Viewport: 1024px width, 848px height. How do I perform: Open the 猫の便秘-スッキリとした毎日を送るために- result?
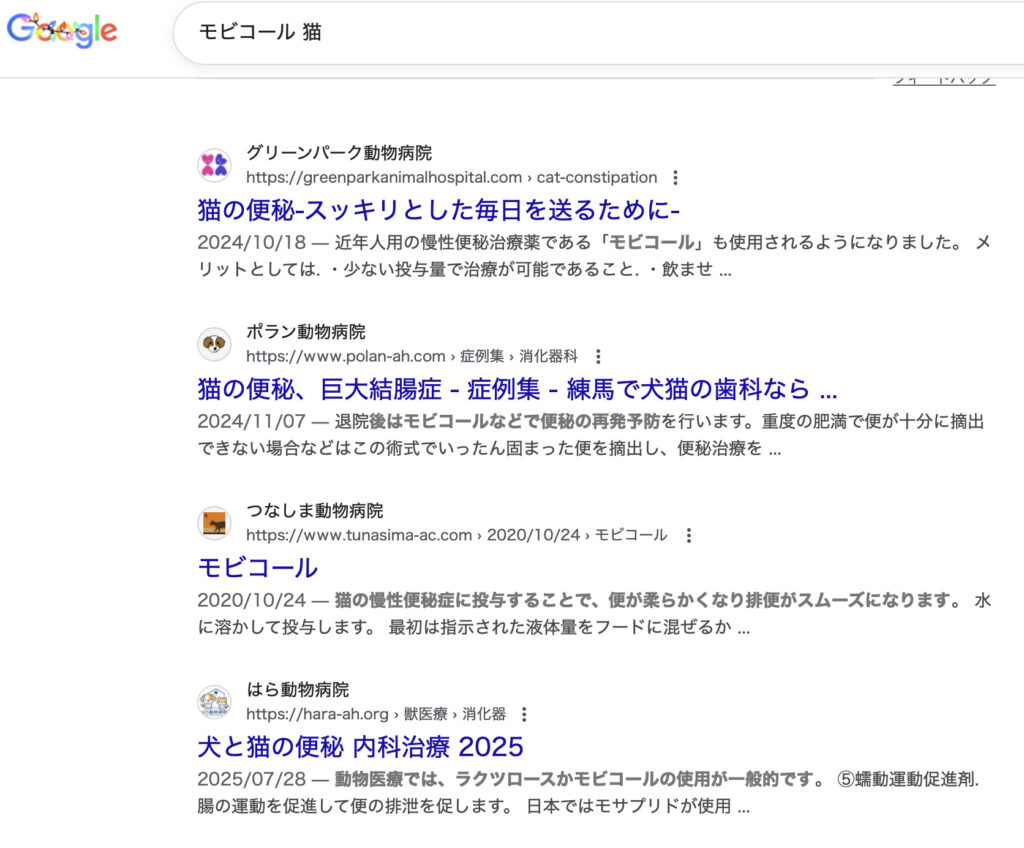coord(438,210)
